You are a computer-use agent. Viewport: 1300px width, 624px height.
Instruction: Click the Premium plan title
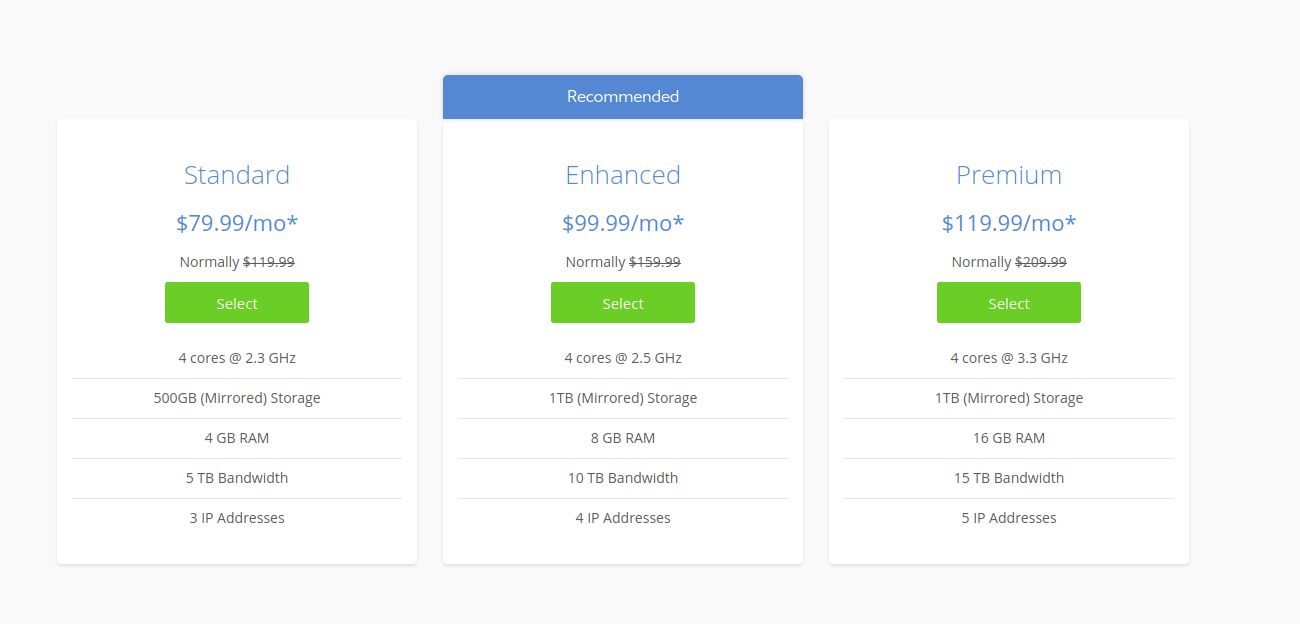[1008, 174]
